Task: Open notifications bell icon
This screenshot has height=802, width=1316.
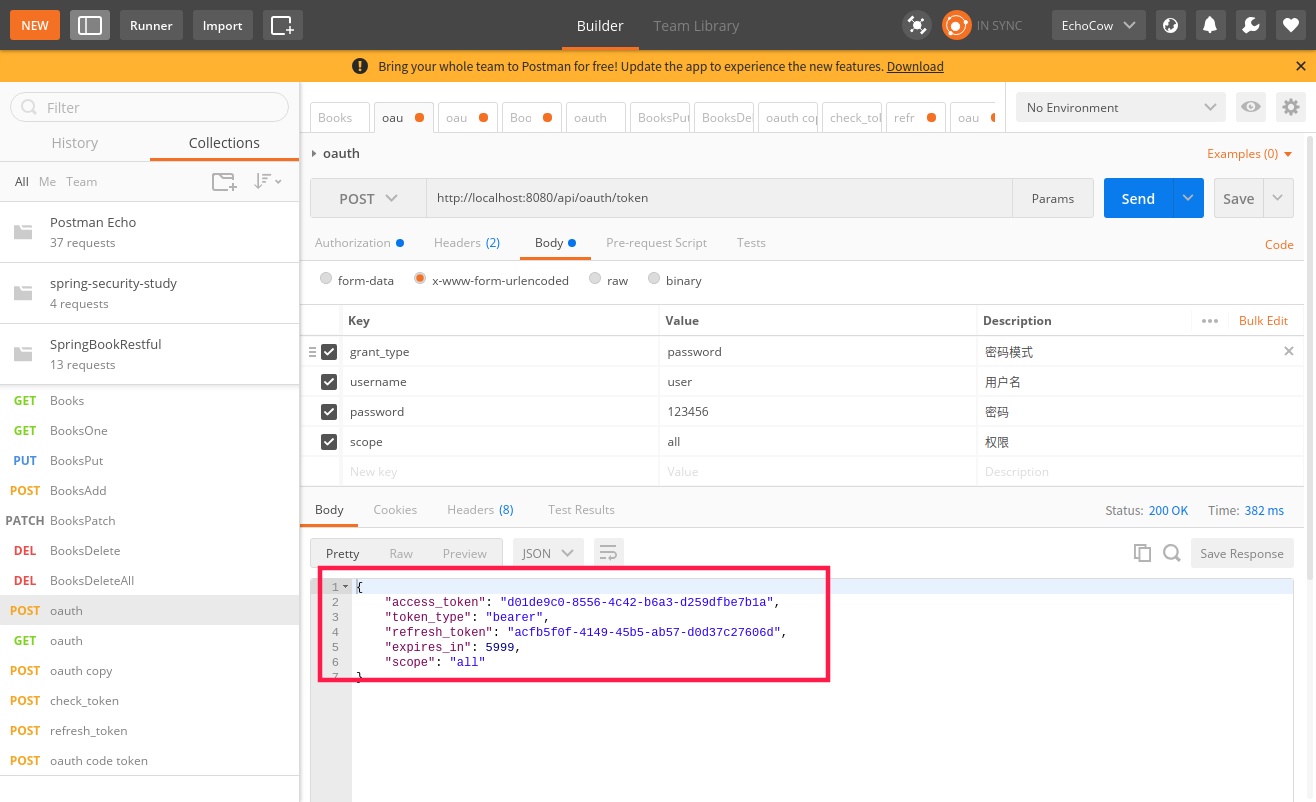Action: pyautogui.click(x=1211, y=25)
